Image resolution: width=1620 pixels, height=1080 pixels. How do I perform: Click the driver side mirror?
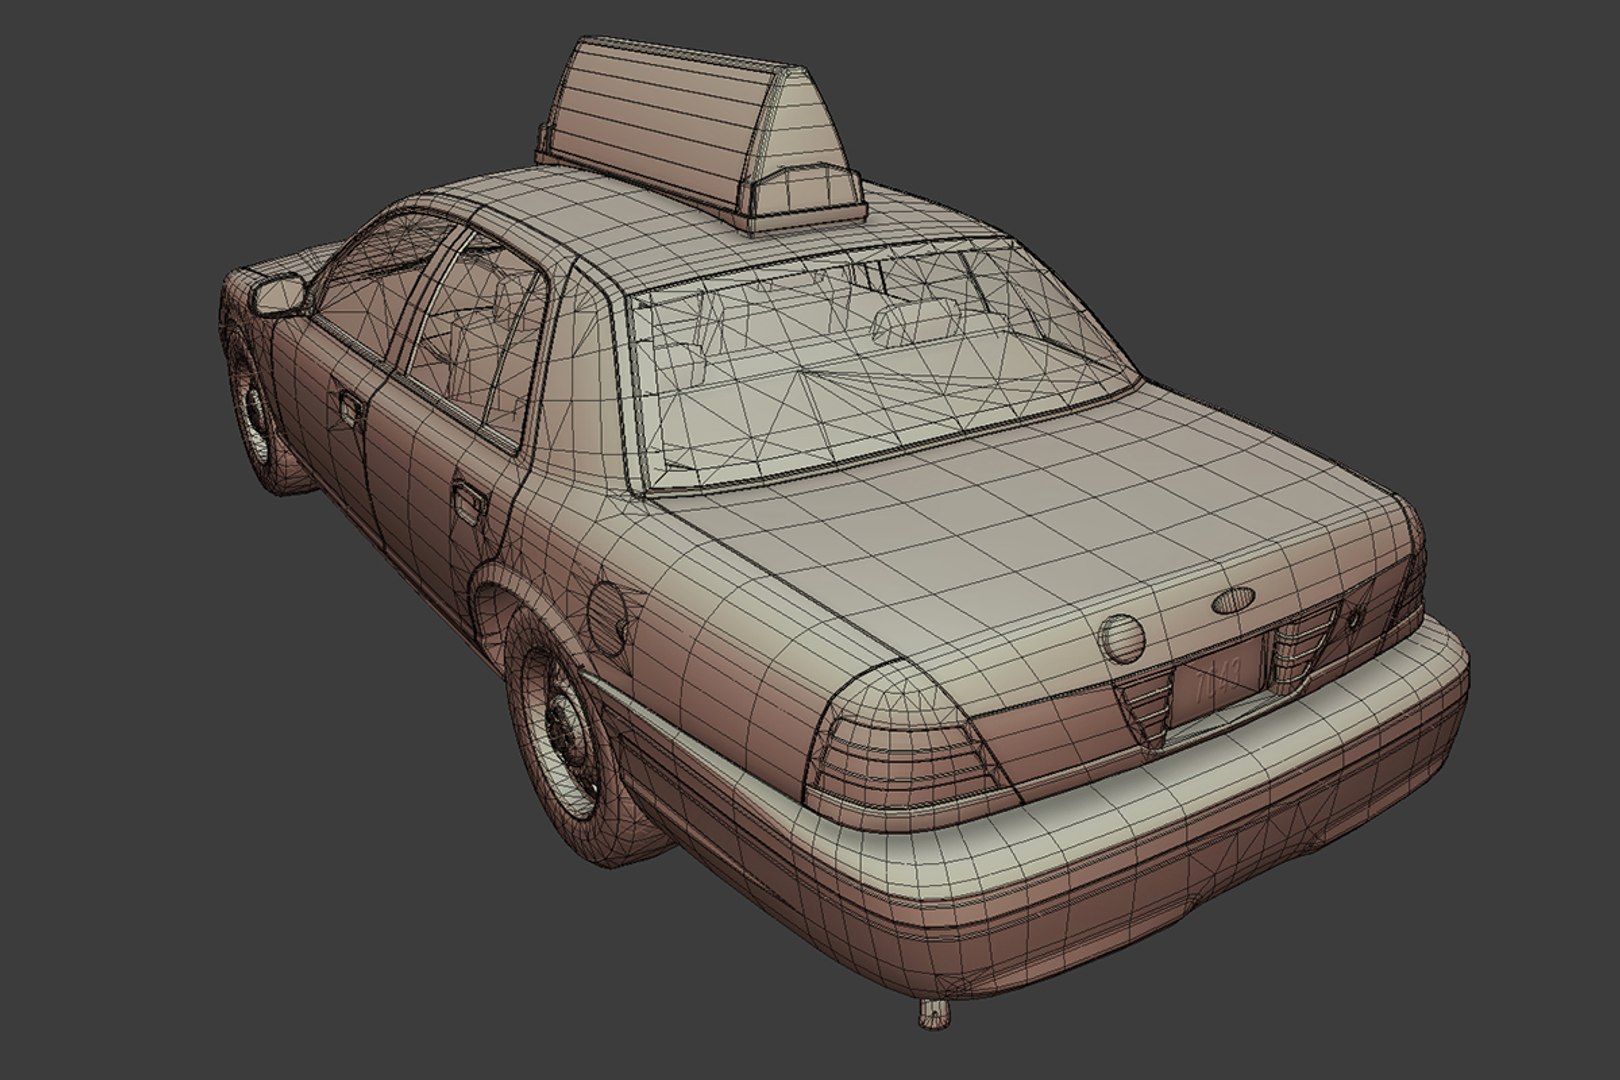click(x=279, y=295)
